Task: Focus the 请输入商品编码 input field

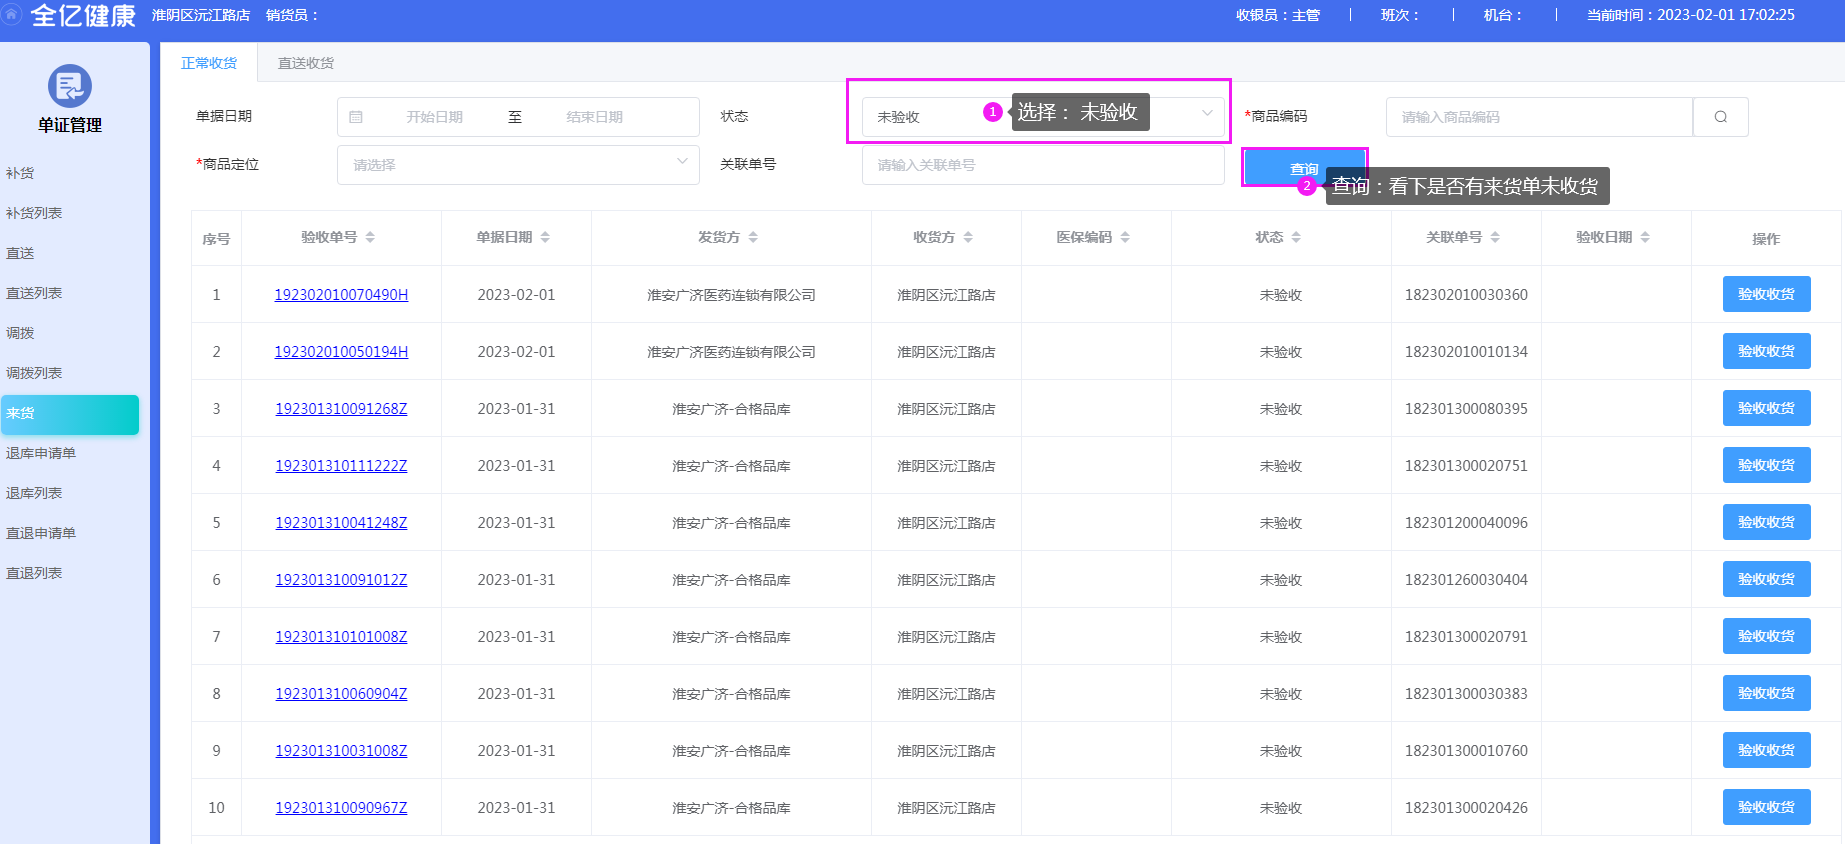Action: click(1539, 117)
